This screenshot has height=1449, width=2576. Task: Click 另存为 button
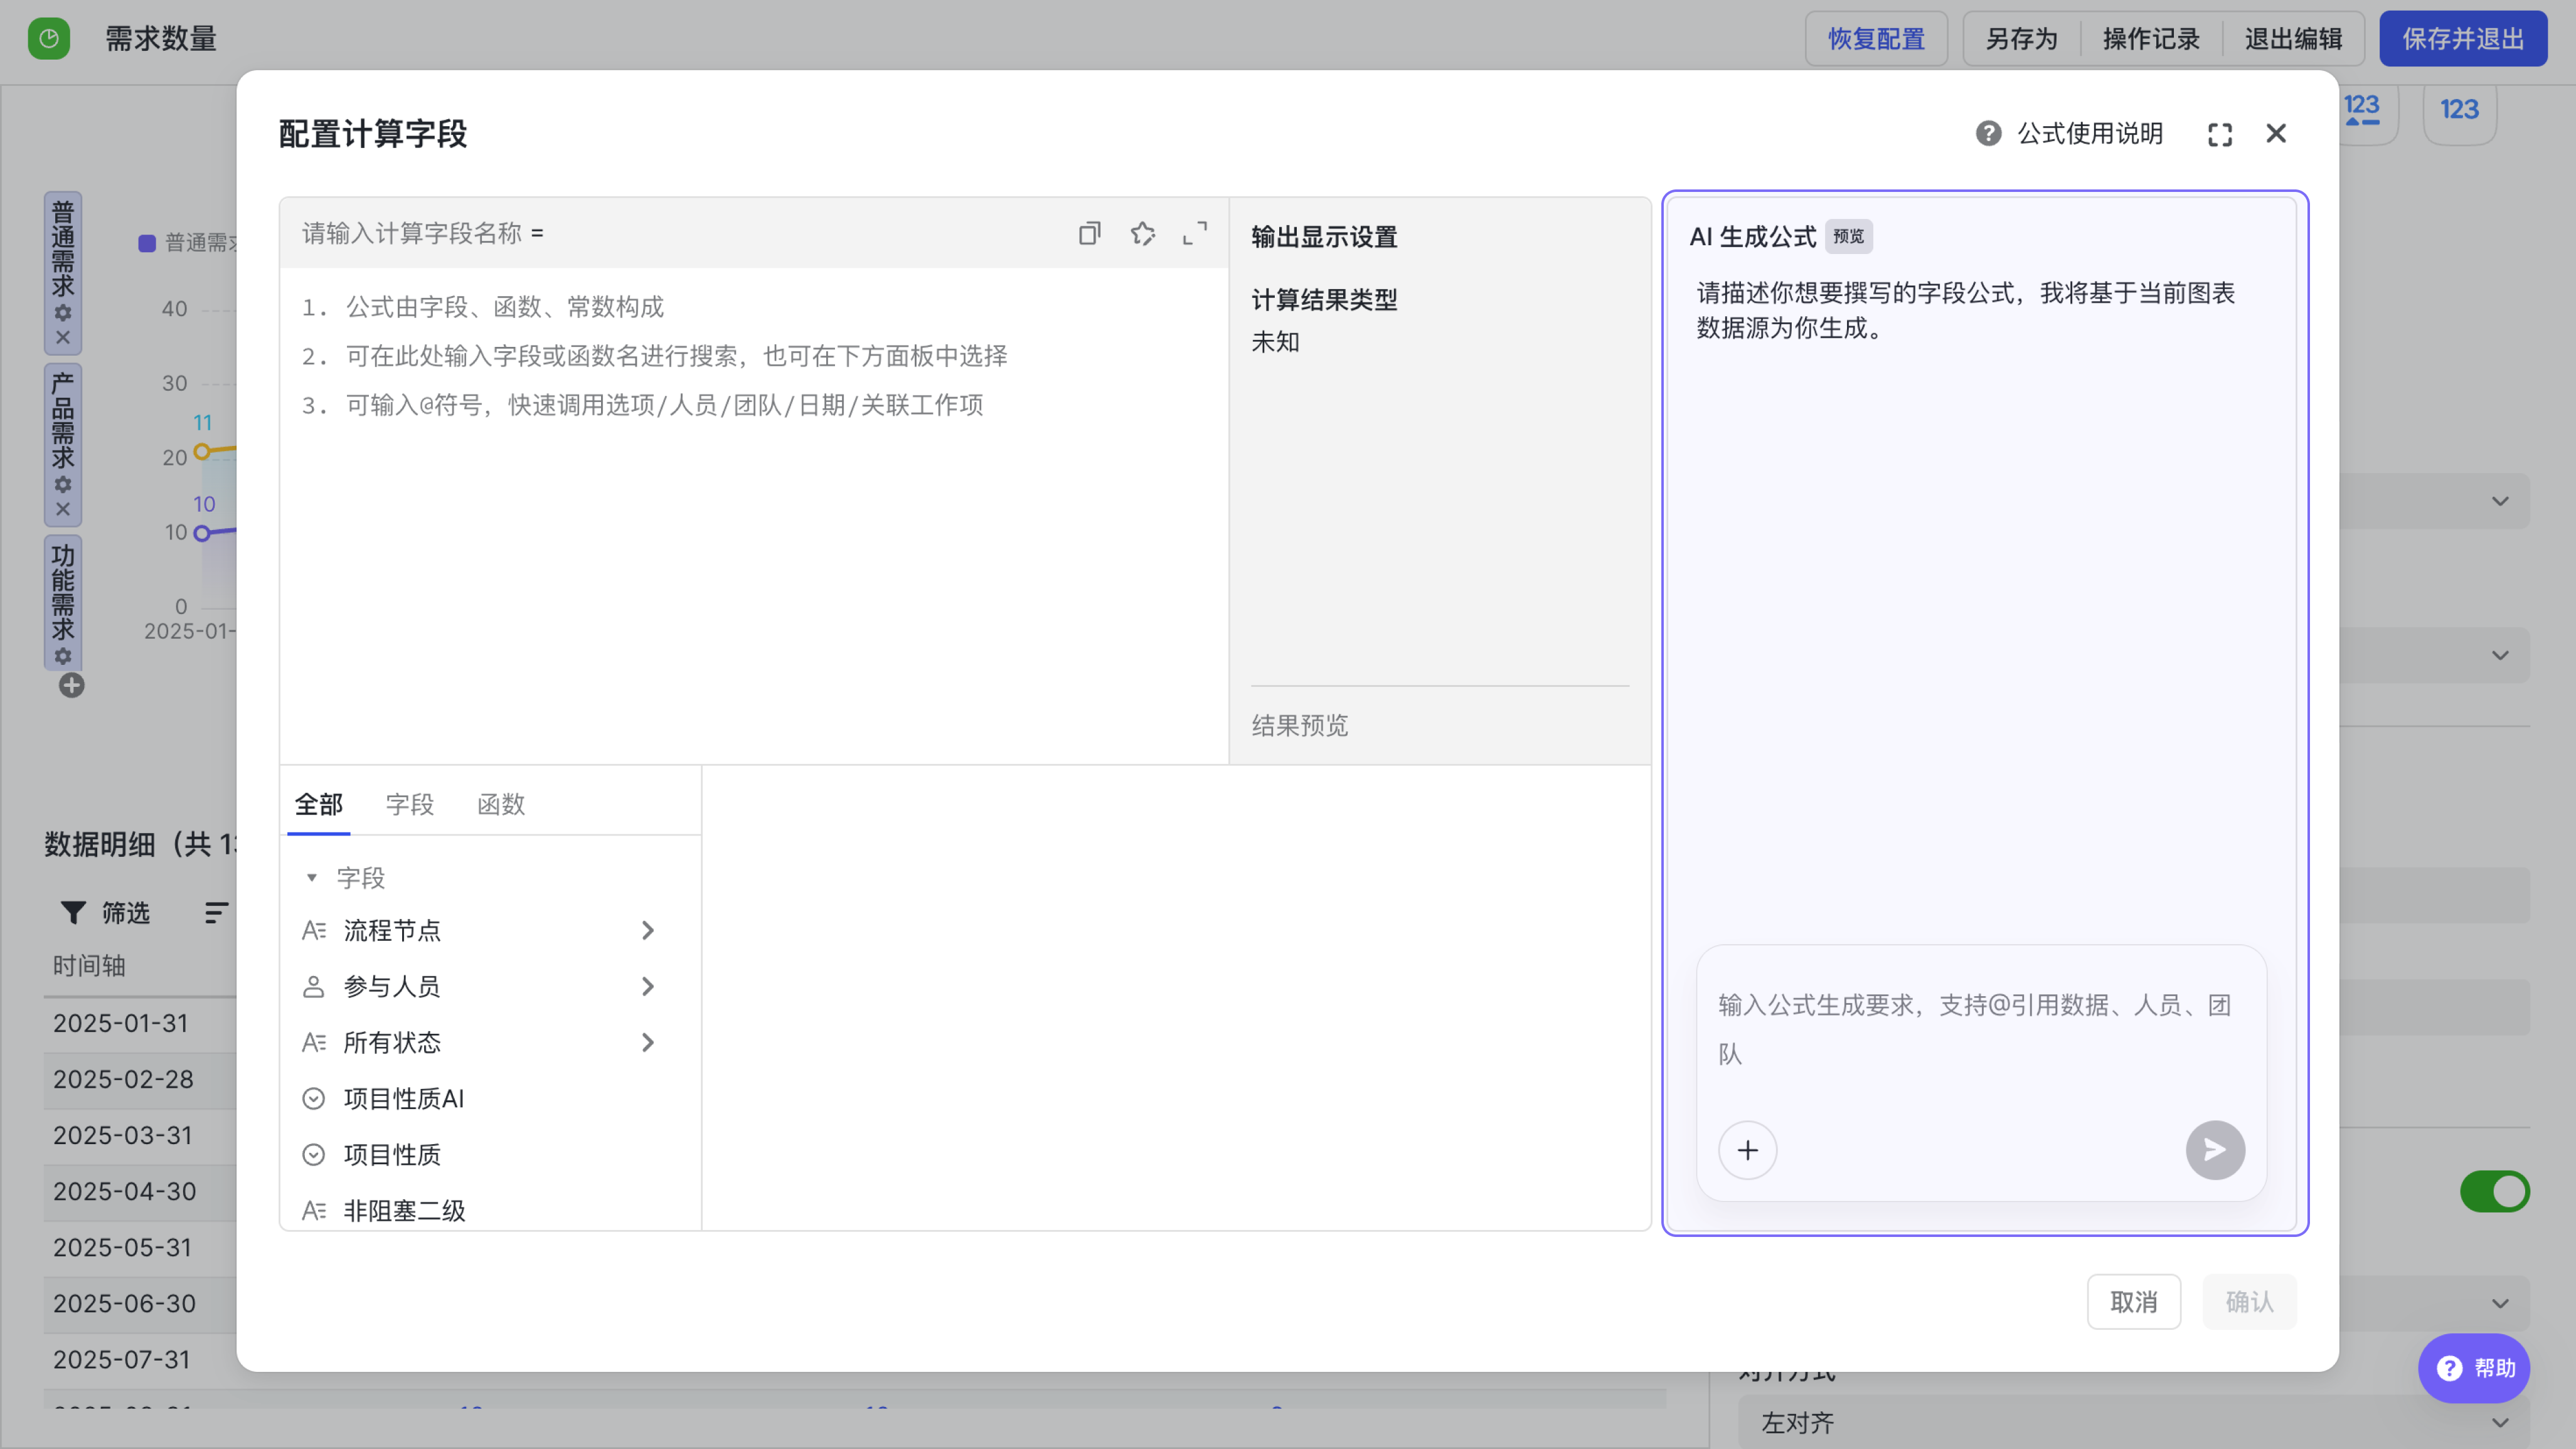pyautogui.click(x=2021, y=39)
